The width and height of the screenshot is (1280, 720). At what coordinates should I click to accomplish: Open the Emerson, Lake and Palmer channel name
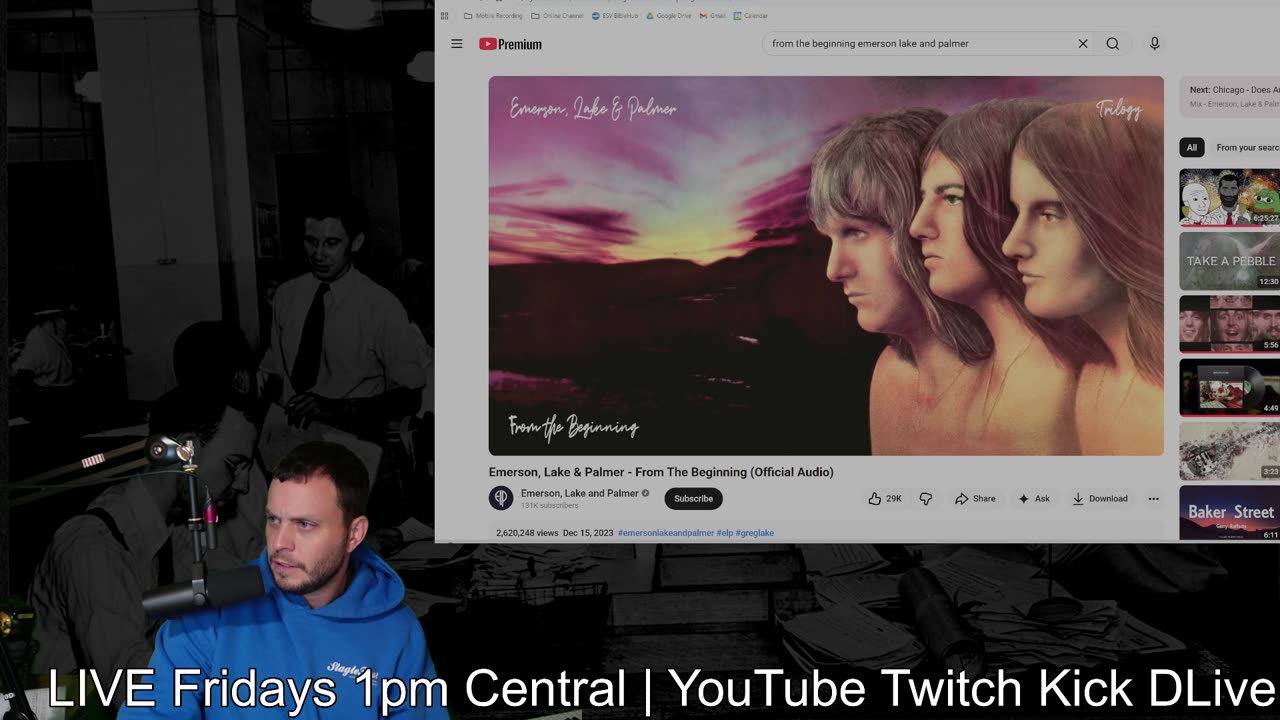(x=579, y=493)
